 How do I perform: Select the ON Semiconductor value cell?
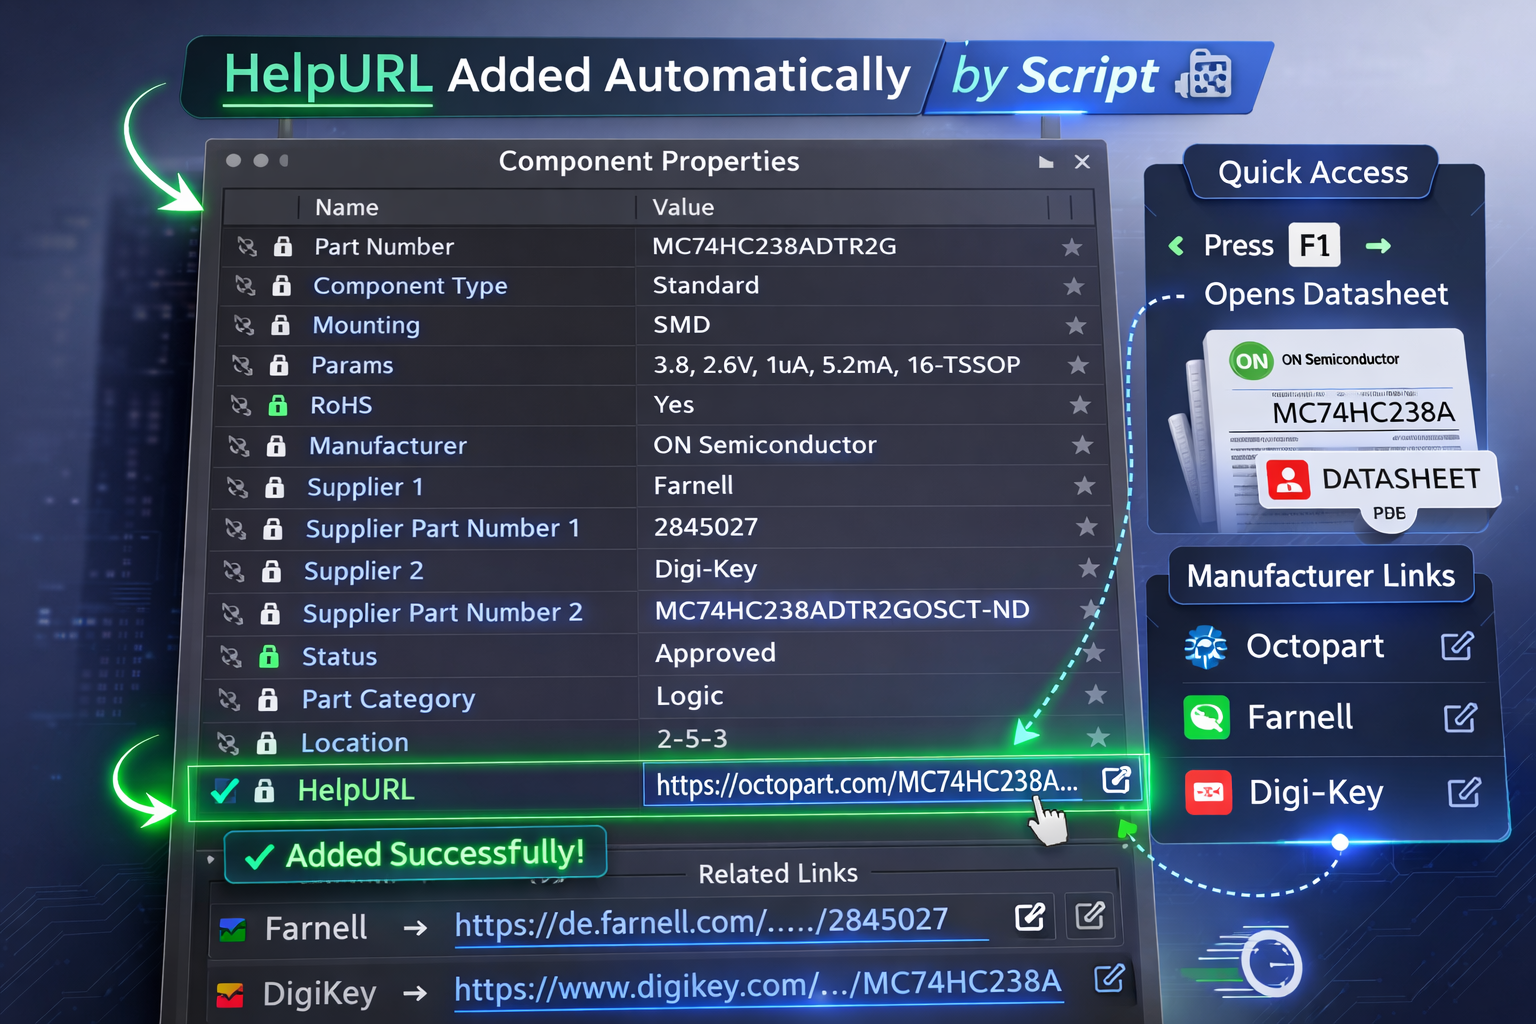[765, 445]
